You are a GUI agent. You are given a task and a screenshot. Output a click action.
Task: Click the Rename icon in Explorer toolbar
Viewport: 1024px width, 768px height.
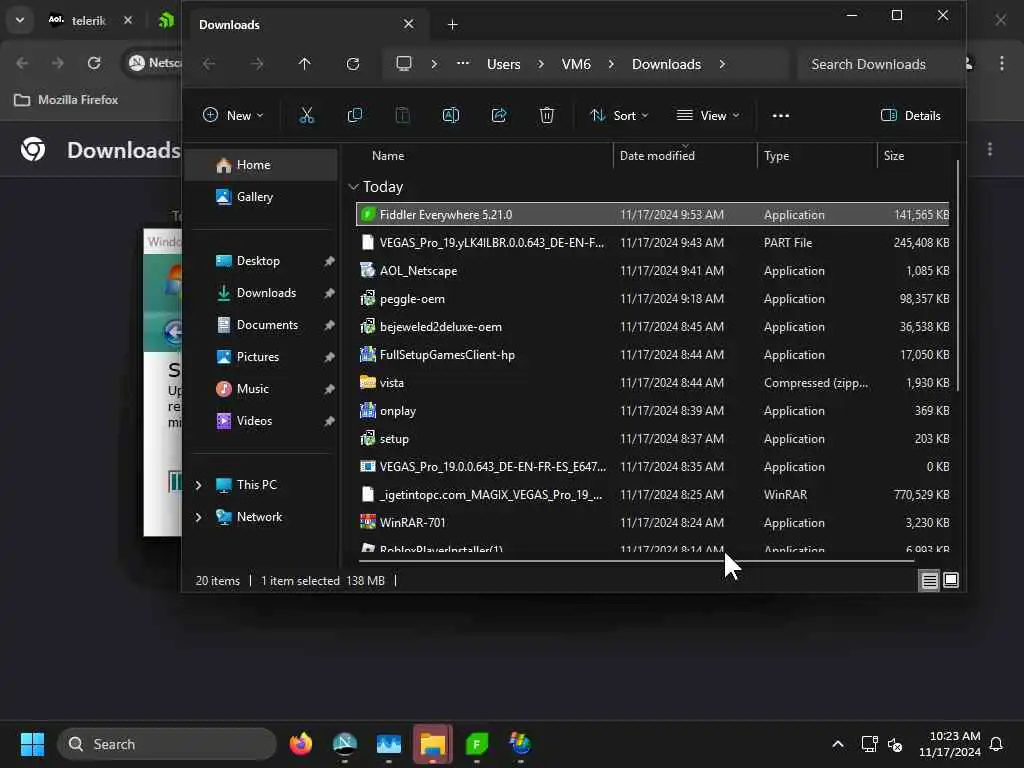pyautogui.click(x=451, y=116)
